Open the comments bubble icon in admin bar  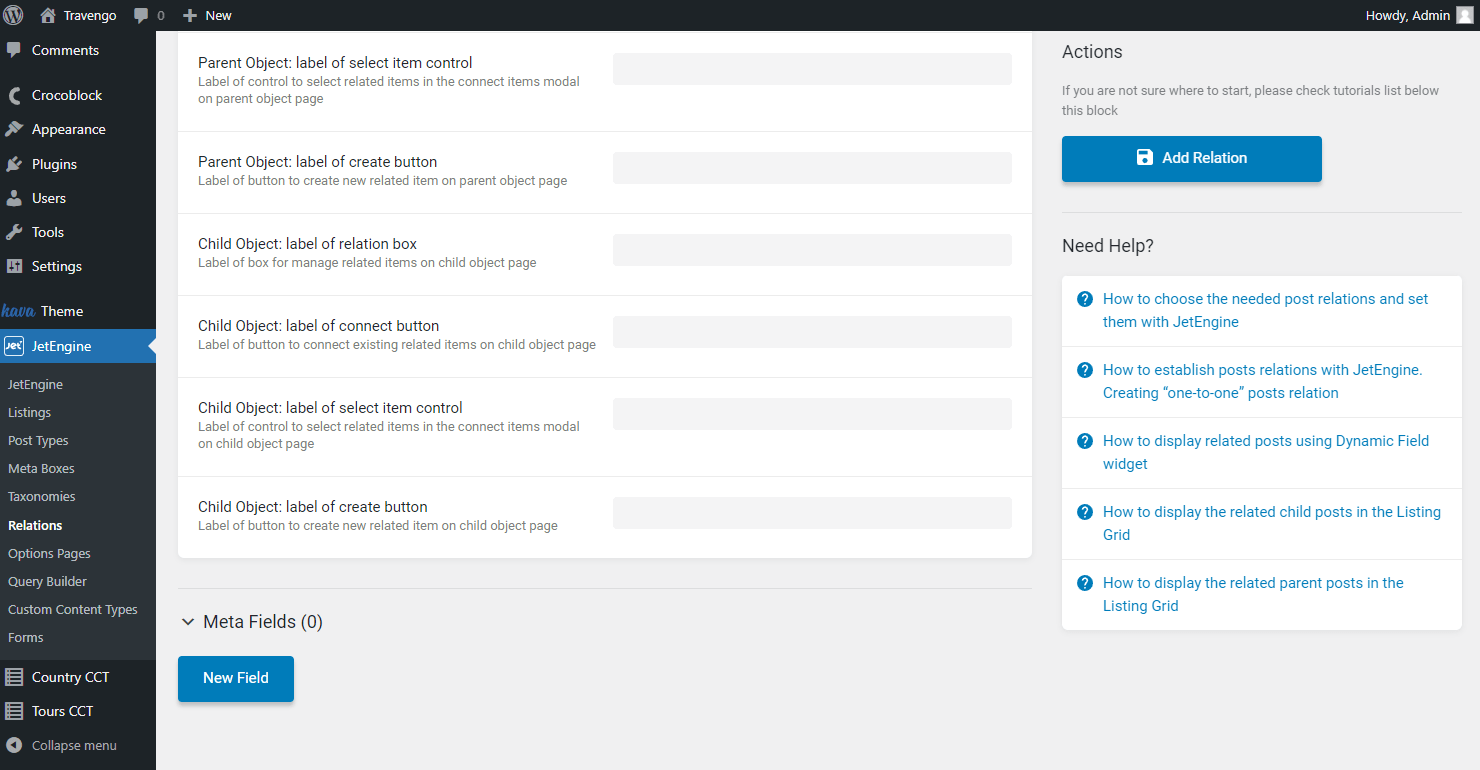(x=141, y=16)
